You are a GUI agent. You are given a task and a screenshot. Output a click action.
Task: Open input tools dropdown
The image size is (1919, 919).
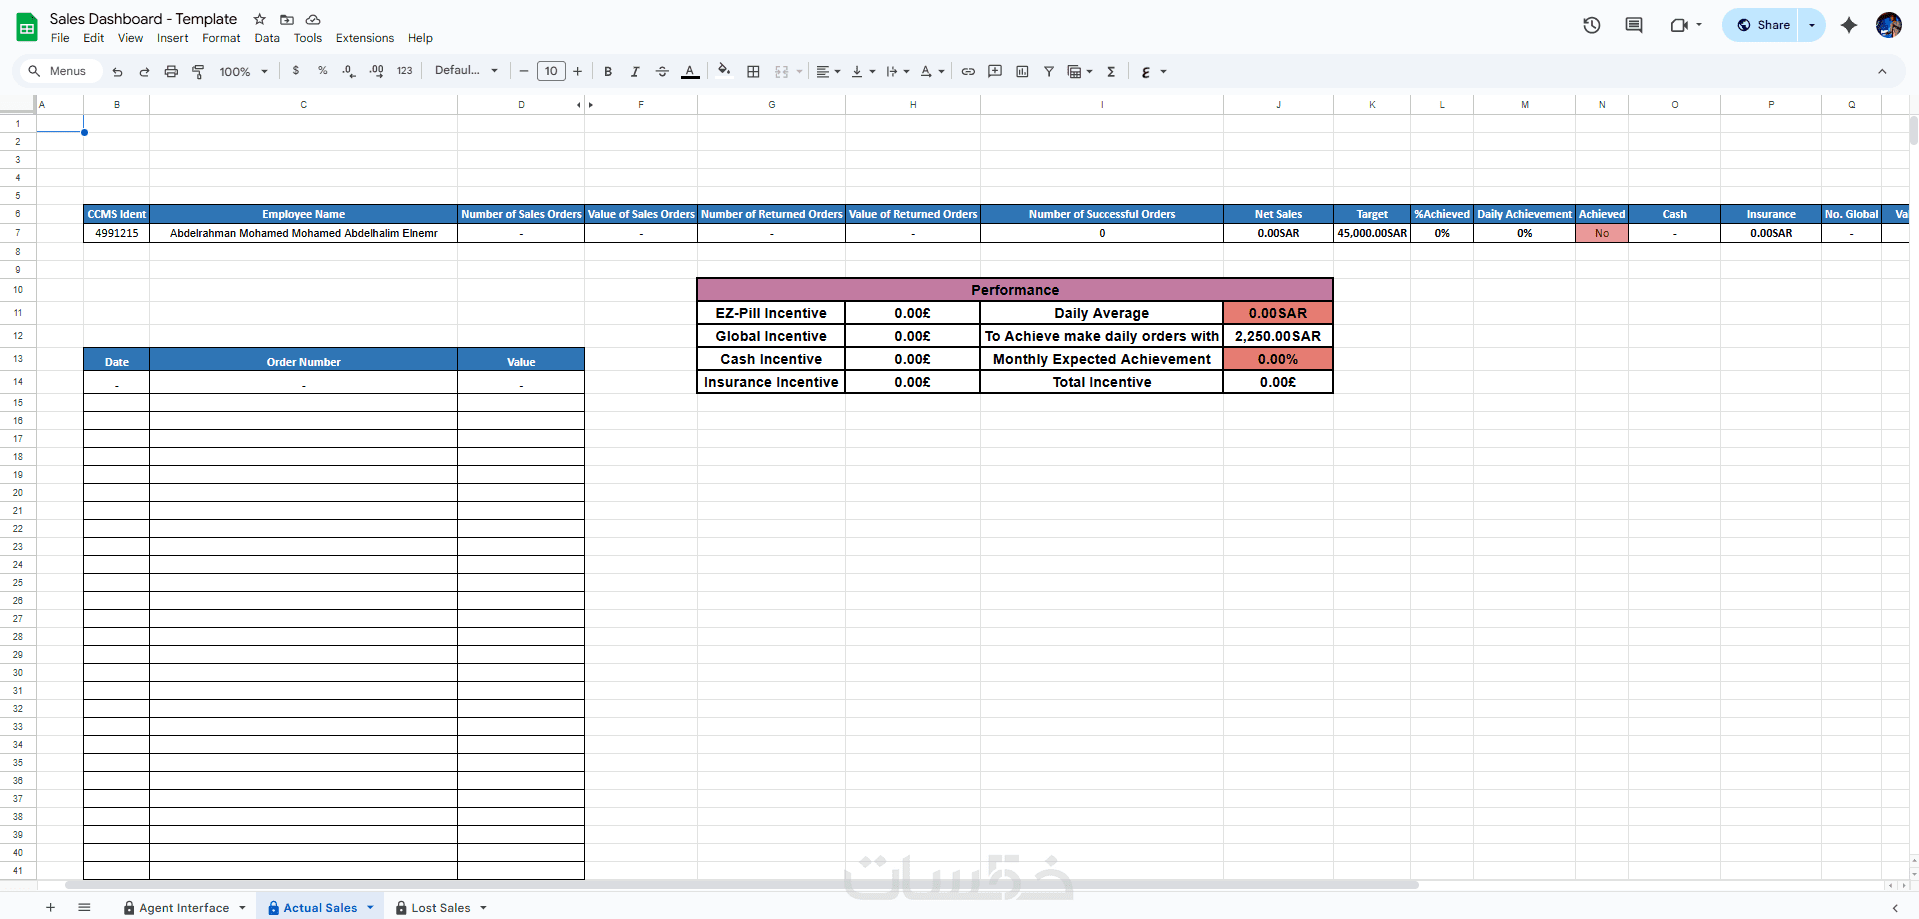coord(1153,72)
